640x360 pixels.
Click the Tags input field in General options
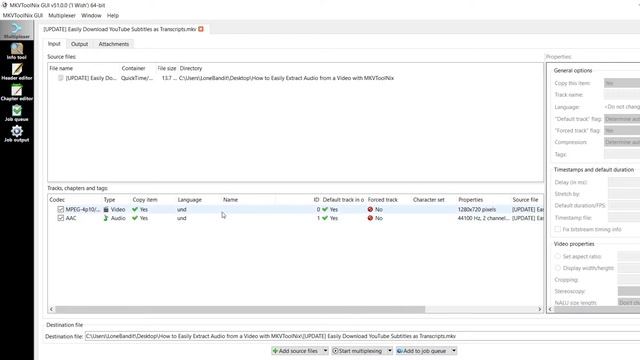point(622,154)
